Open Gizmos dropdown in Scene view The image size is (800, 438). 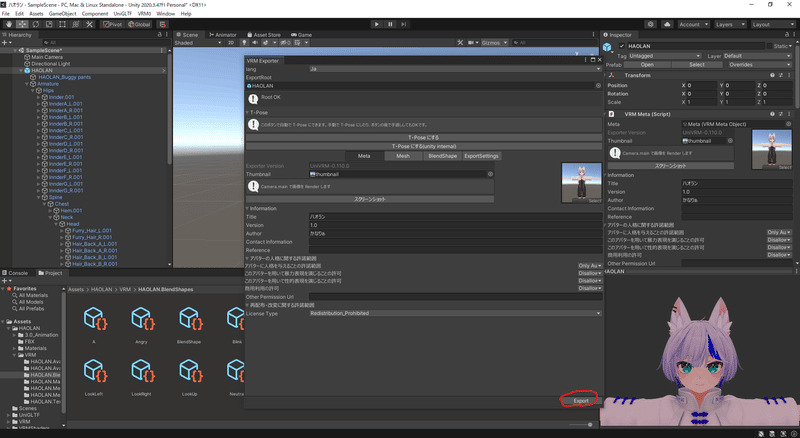coord(494,43)
